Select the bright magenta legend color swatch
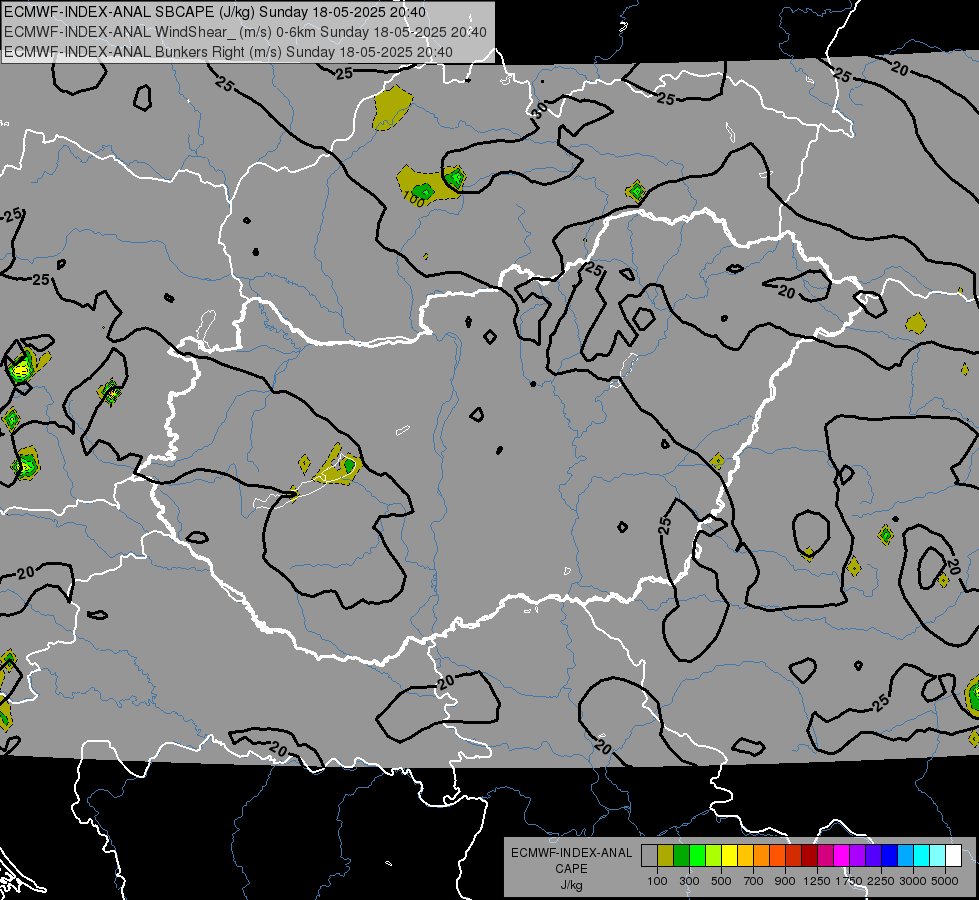The width and height of the screenshot is (979, 900). [x=842, y=855]
